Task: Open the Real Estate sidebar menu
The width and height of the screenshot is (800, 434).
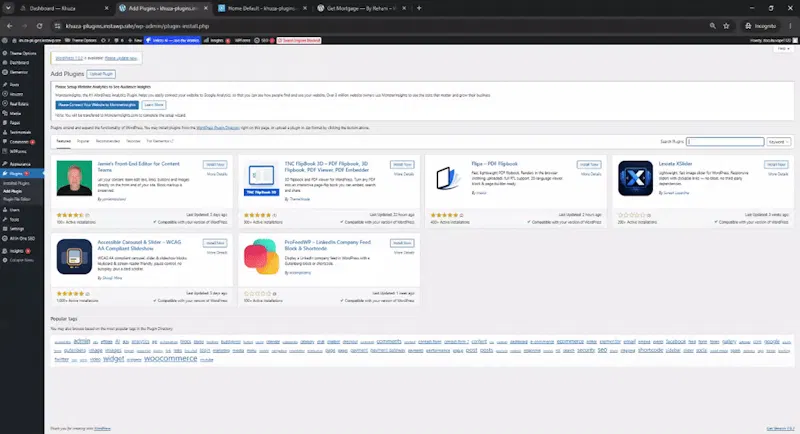Action: [x=19, y=104]
